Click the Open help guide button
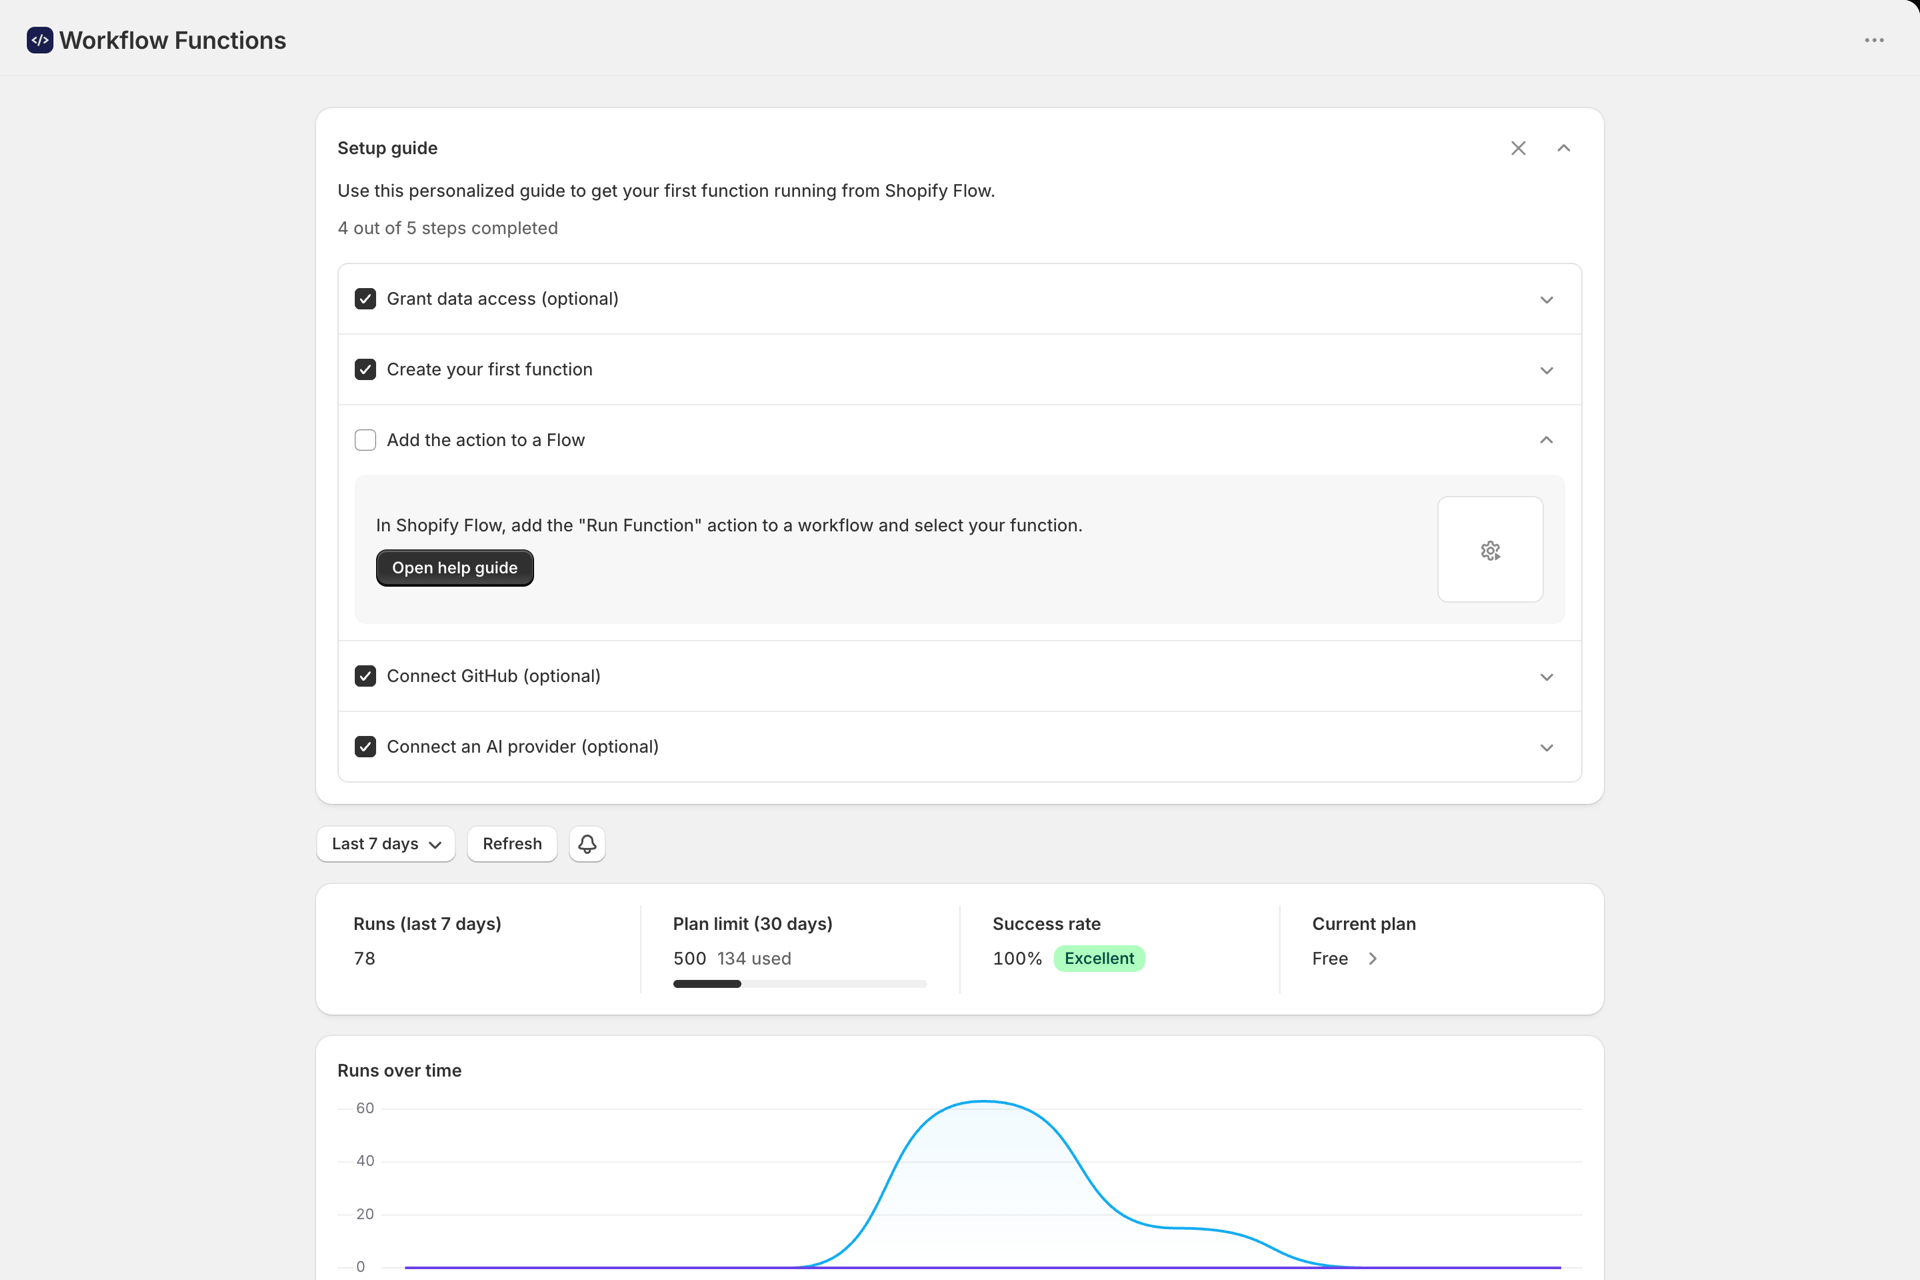The width and height of the screenshot is (1920, 1280). (455, 568)
